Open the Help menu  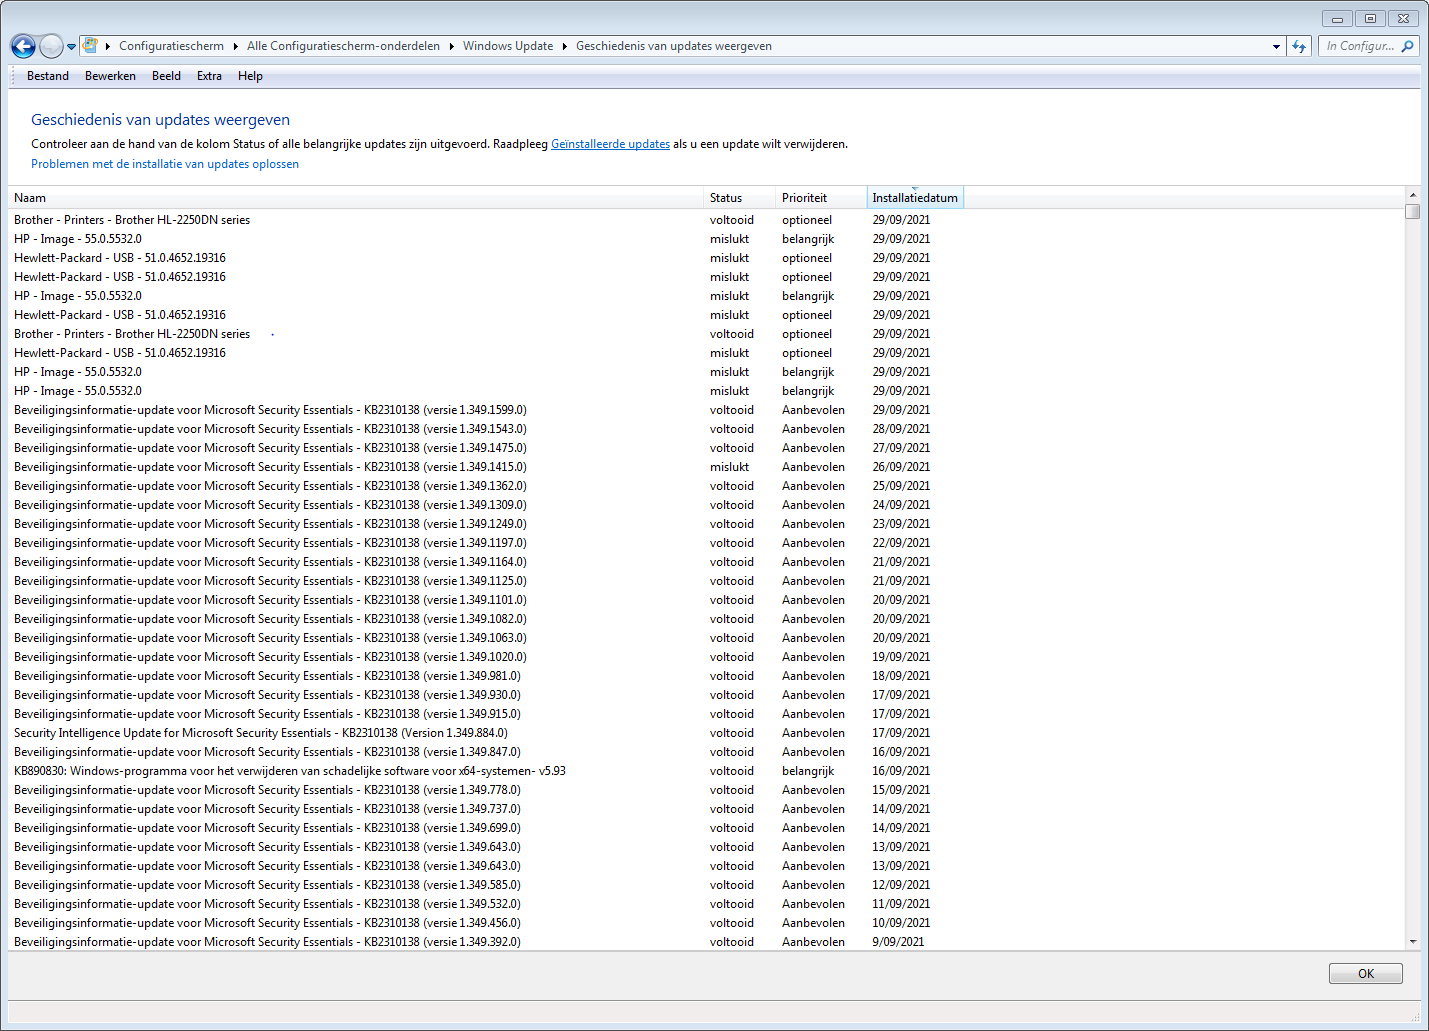point(250,76)
